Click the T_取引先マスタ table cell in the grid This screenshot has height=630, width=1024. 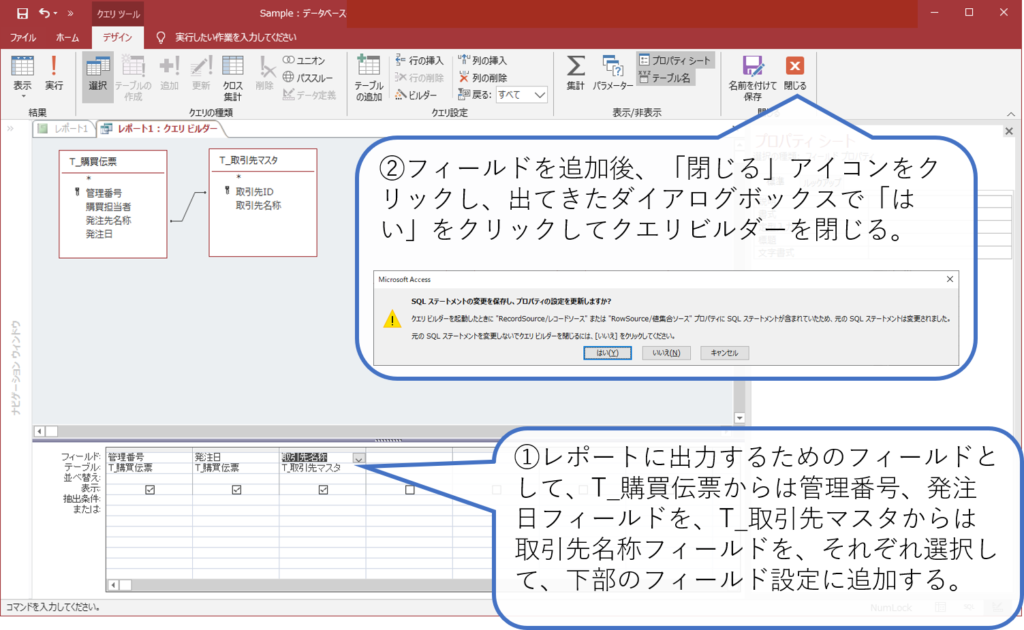click(x=323, y=467)
